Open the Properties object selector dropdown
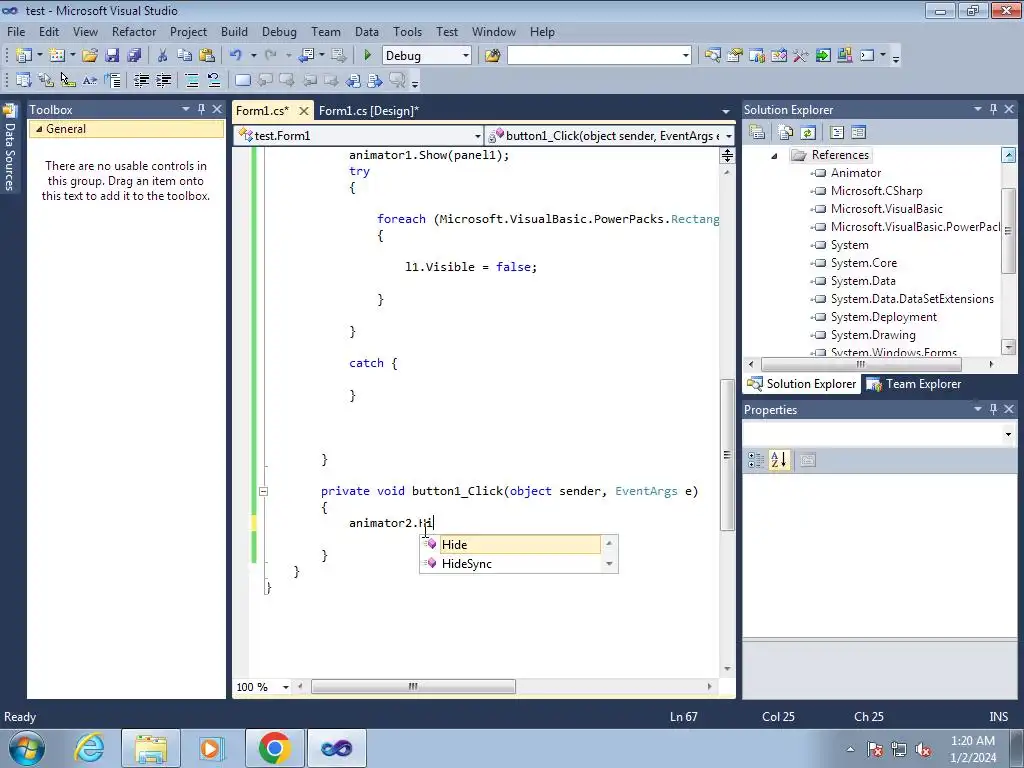The height and width of the screenshot is (768, 1024). [1008, 434]
